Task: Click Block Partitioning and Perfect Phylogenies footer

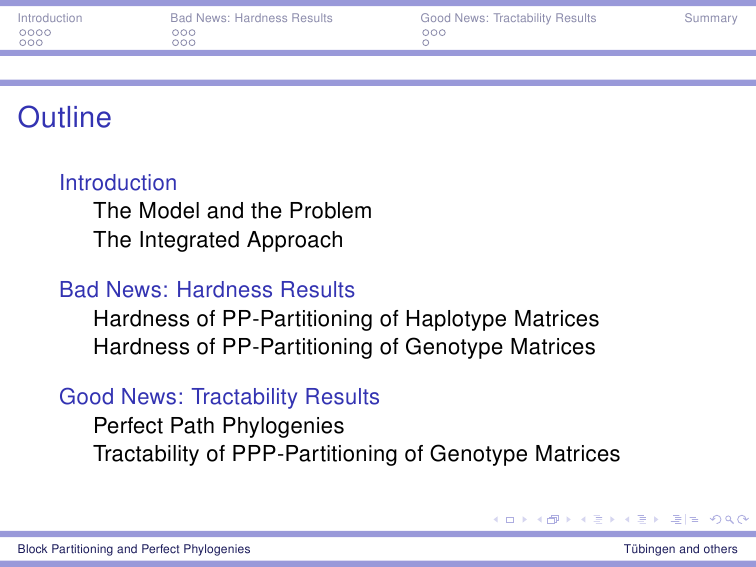Action: click(x=134, y=549)
